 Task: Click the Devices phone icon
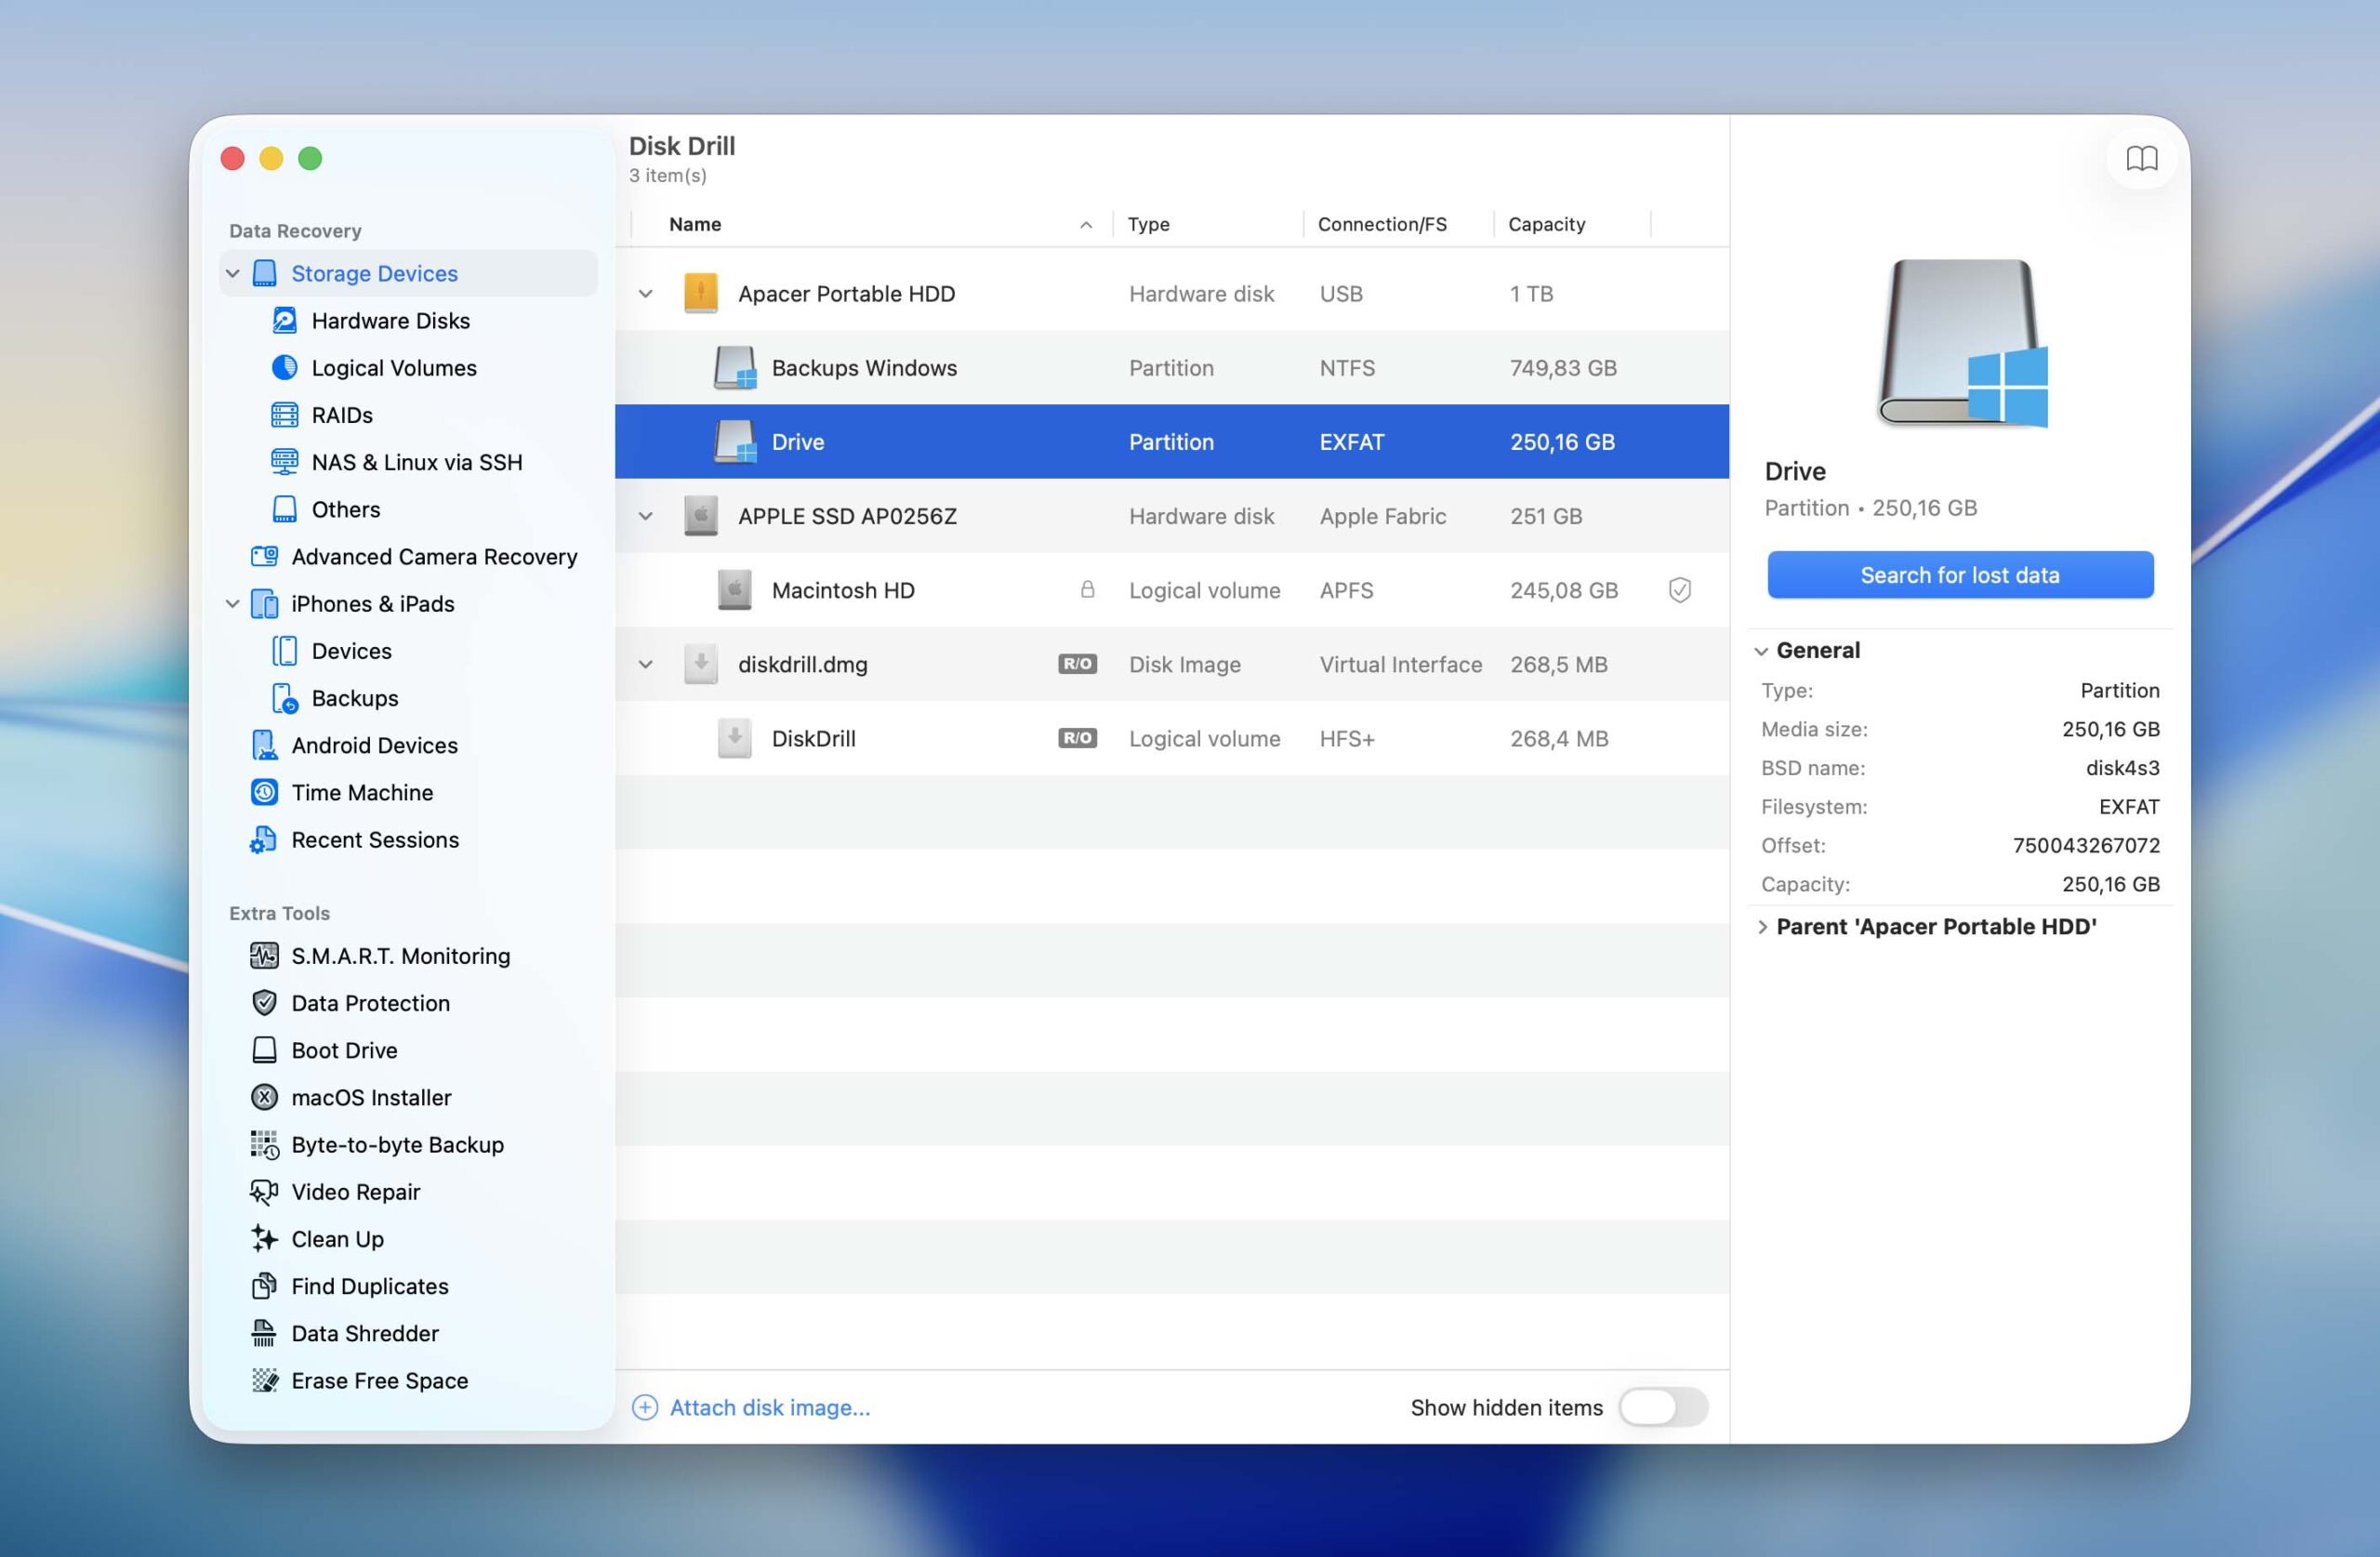(x=285, y=650)
